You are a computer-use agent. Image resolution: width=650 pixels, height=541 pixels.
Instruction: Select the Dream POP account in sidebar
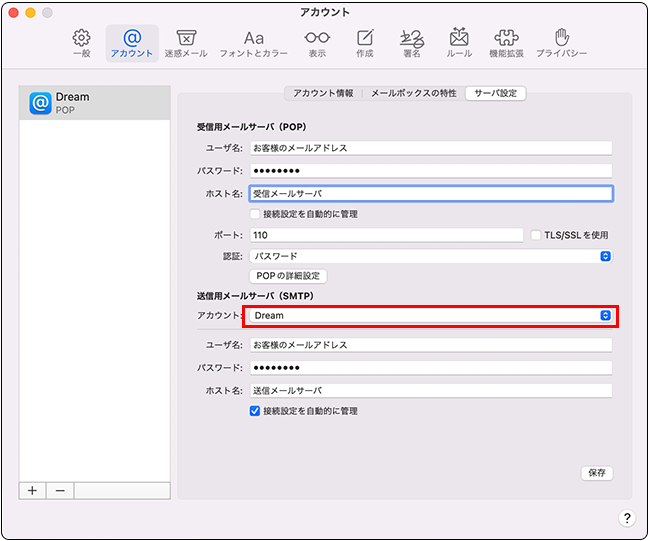95,103
